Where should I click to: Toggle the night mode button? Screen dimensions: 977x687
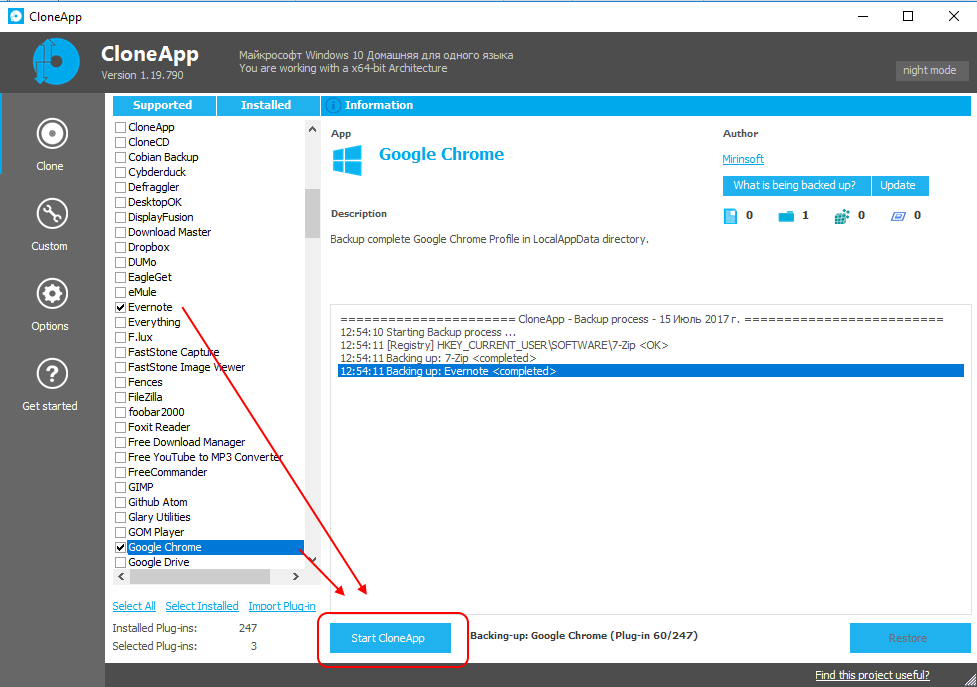(x=932, y=70)
